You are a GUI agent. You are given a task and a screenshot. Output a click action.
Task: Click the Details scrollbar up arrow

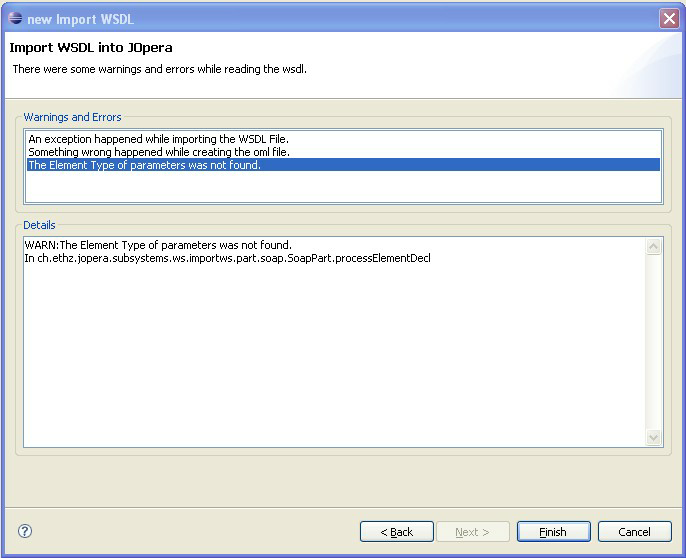pyautogui.click(x=654, y=246)
